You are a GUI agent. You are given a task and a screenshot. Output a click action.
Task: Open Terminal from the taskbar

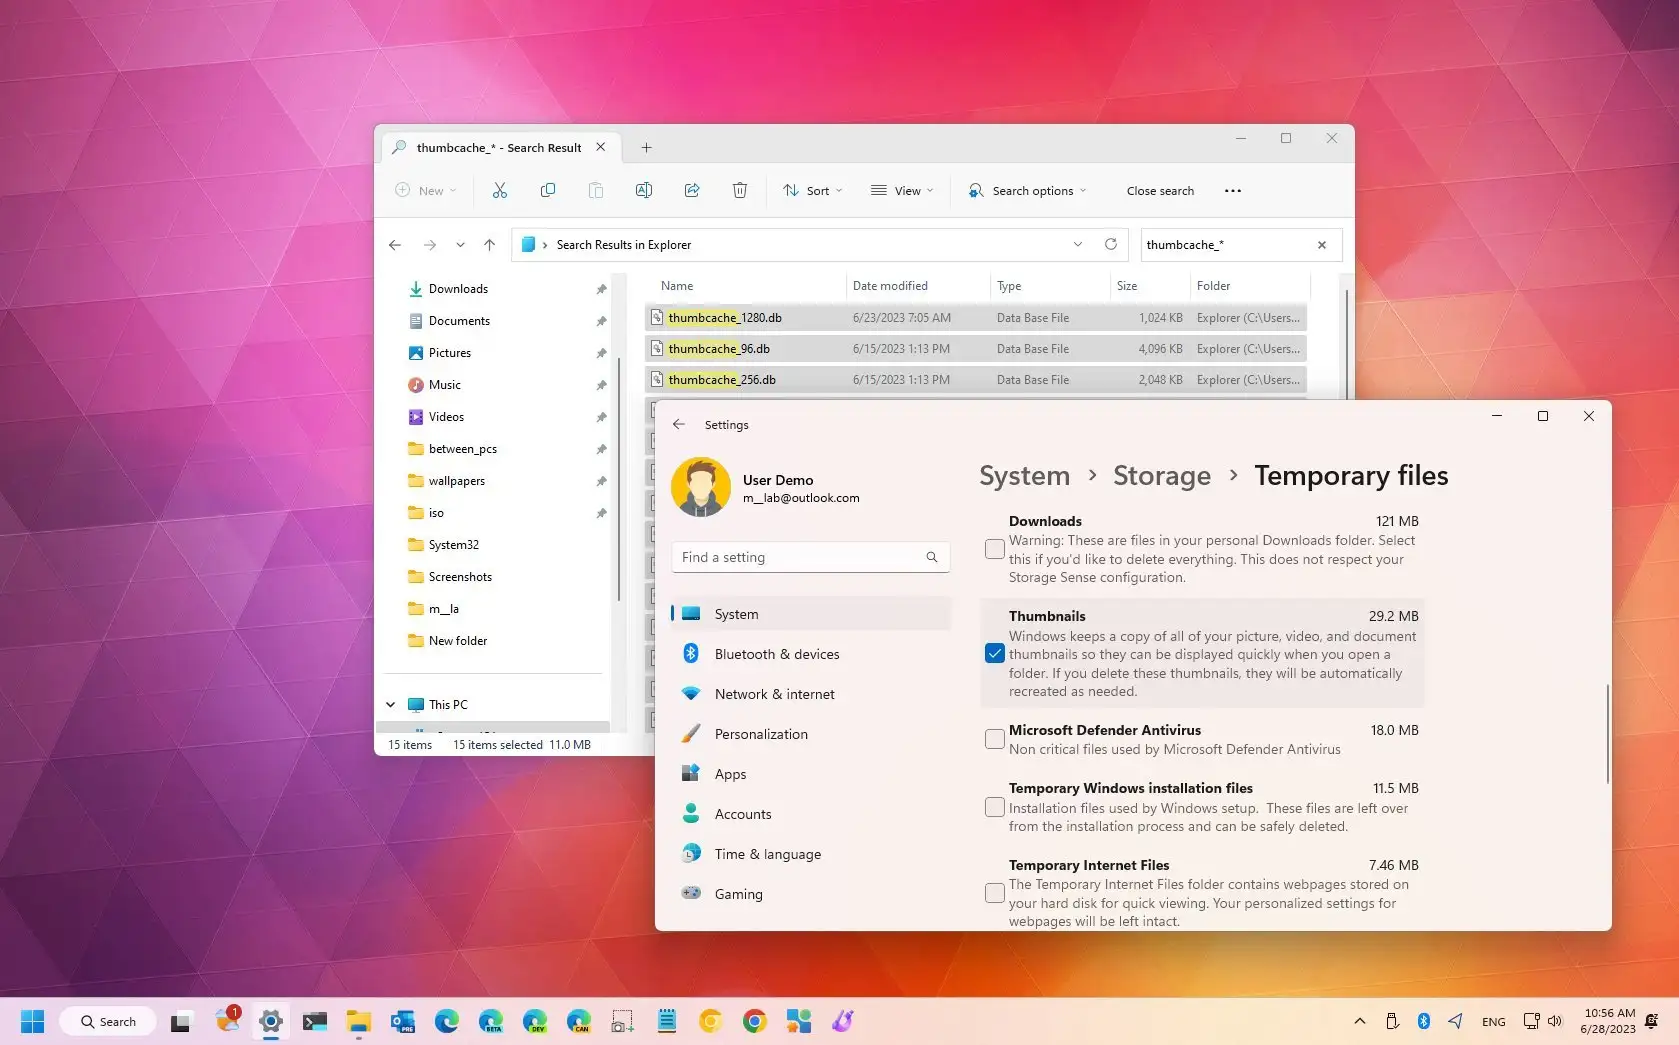(x=315, y=1021)
